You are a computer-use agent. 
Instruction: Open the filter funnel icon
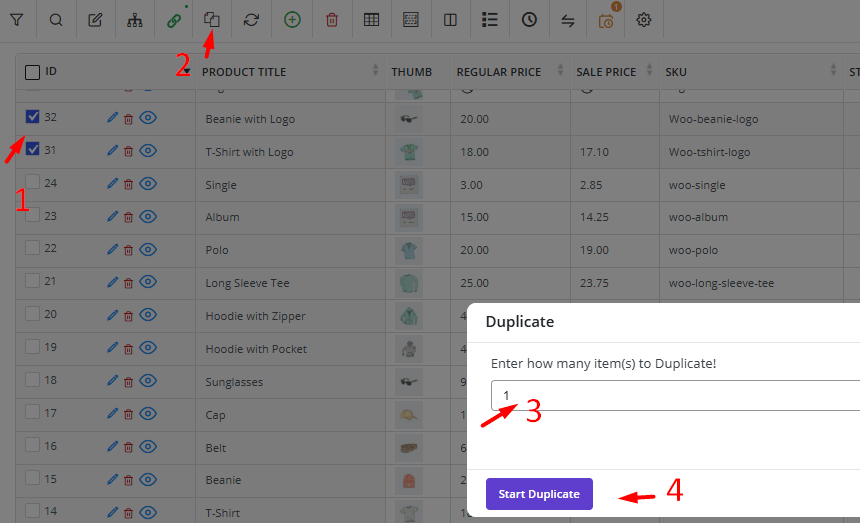point(16,20)
